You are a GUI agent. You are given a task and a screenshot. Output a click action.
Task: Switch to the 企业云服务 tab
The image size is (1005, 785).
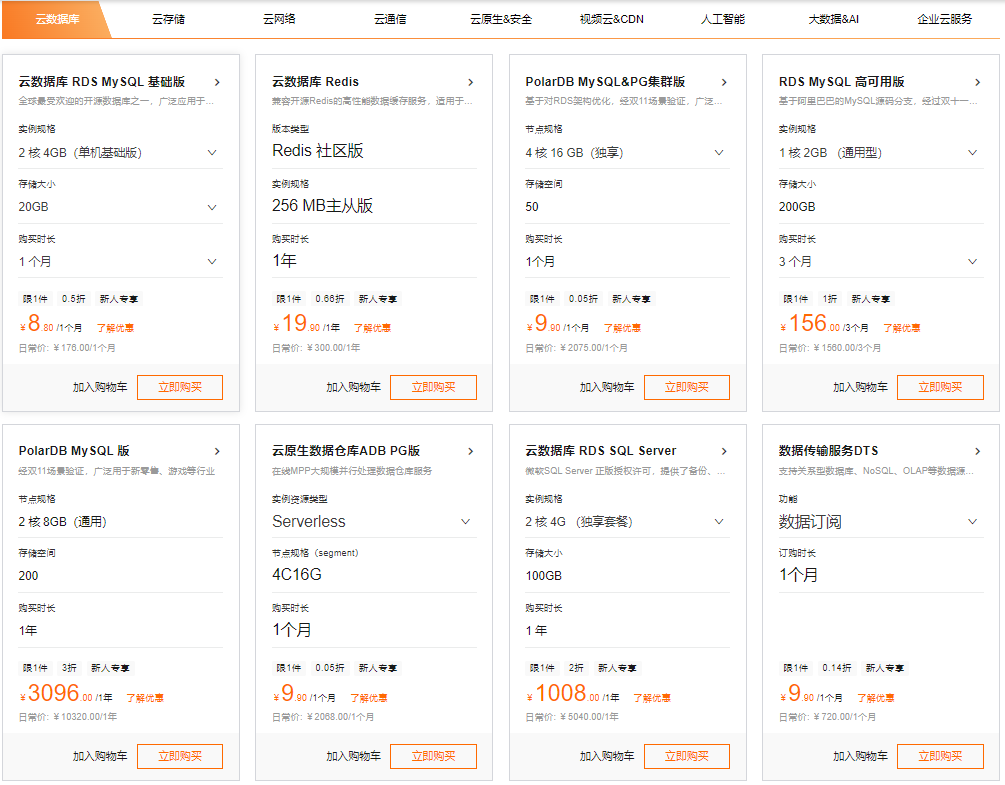pos(945,19)
